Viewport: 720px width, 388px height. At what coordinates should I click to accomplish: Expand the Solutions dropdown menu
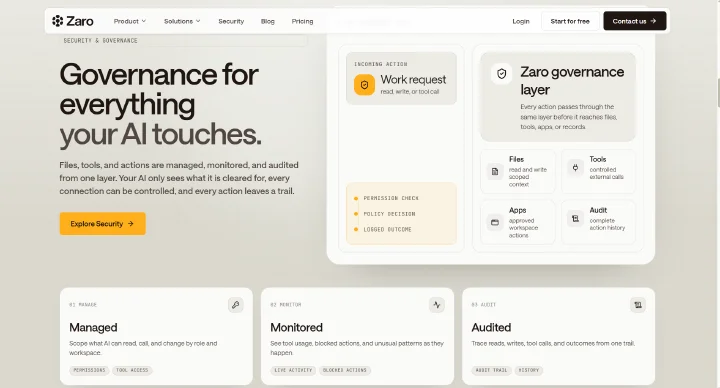coord(182,21)
